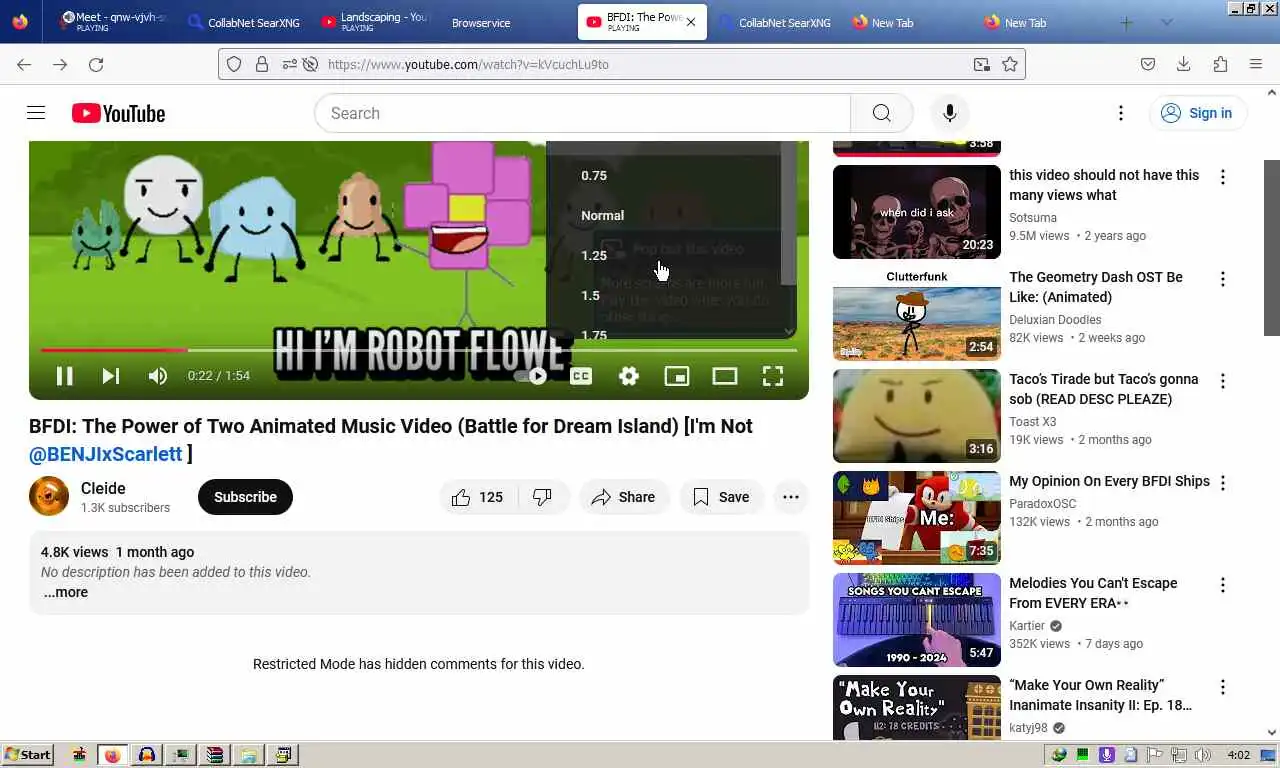Click the site padlock security icon
The width and height of the screenshot is (1280, 768).
(262, 64)
